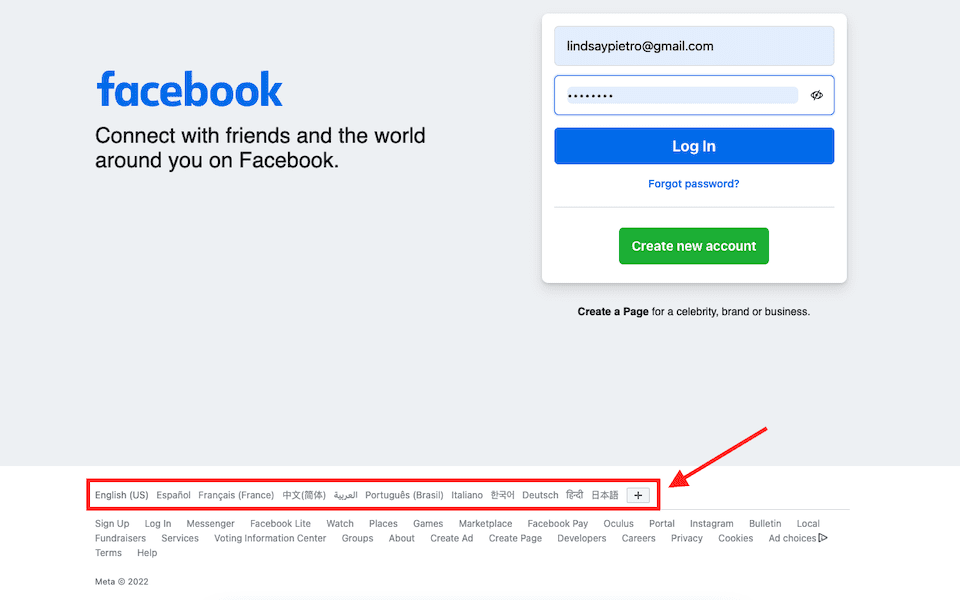Image resolution: width=960 pixels, height=600 pixels.
Task: Expand more languages with the plus button
Action: click(637, 494)
